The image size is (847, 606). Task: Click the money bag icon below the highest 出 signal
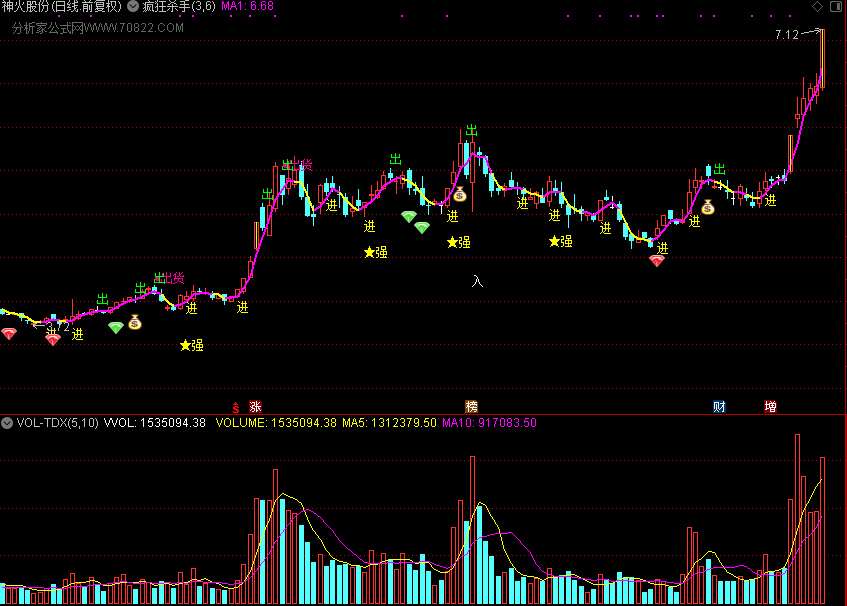tap(460, 194)
